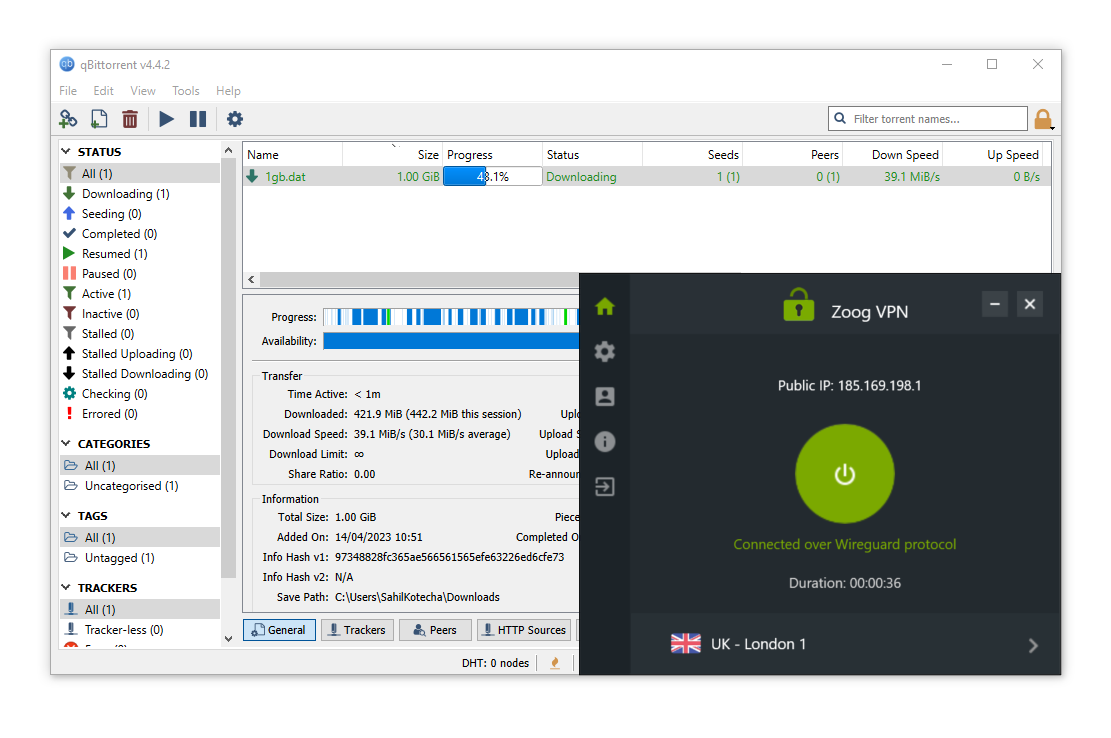This screenshot has height=738, width=1111.
Task: Open the Help menu
Action: pos(228,91)
